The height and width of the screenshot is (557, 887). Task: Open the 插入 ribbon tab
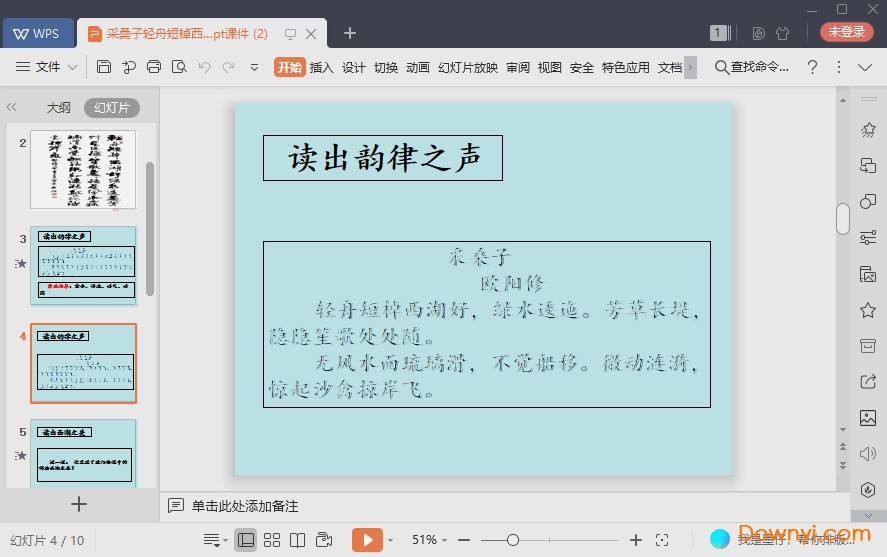pos(321,67)
